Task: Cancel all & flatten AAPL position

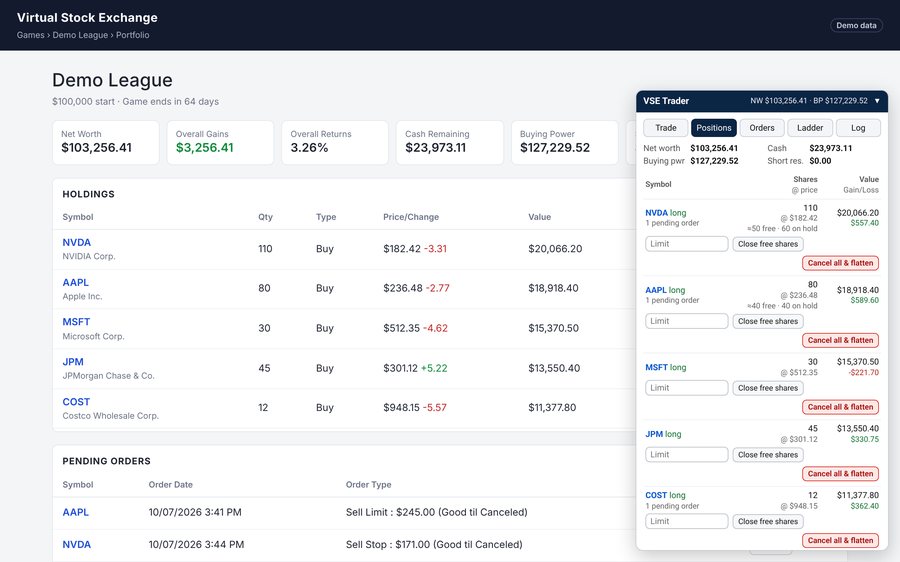Action: coord(840,340)
